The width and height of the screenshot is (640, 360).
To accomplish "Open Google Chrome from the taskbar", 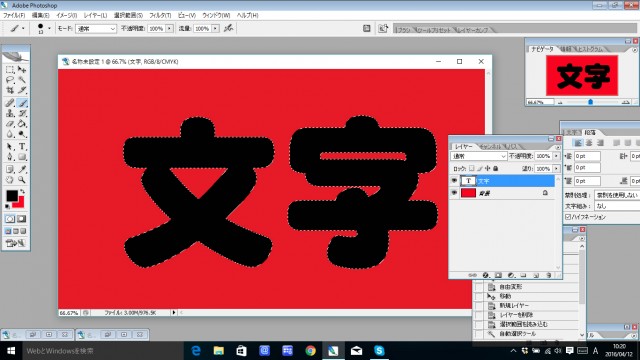I will [x=310, y=351].
